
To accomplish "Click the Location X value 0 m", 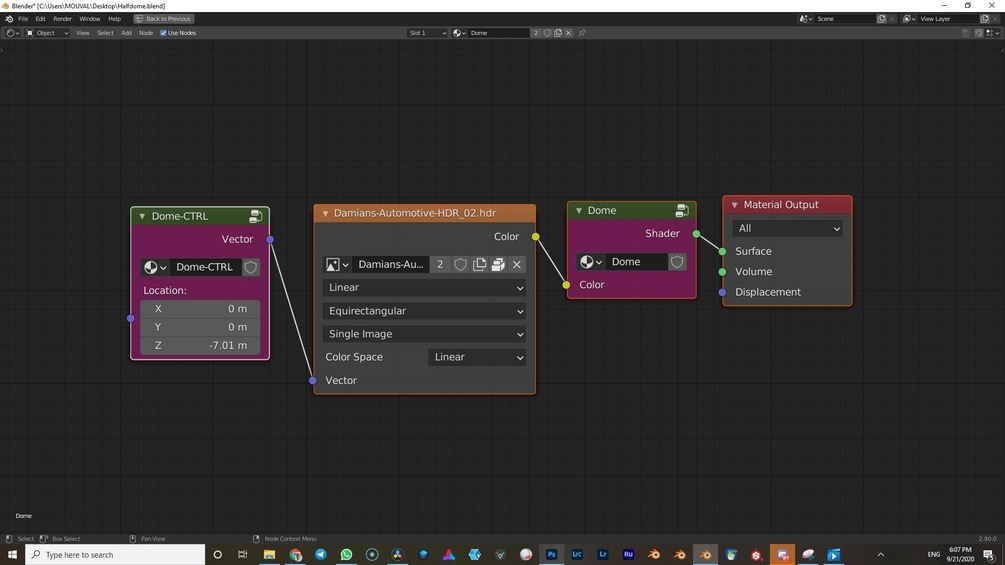I will click(x=200, y=309).
